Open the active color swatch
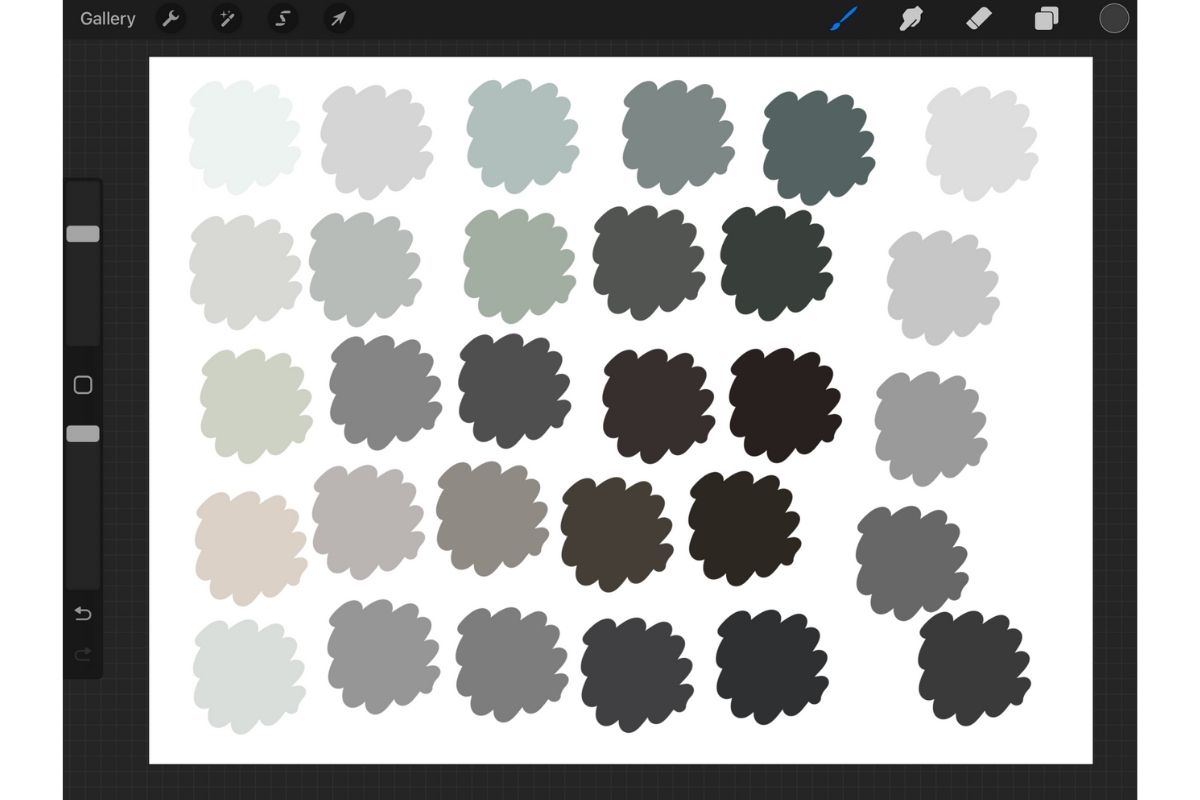1200x800 pixels. pos(1113,18)
